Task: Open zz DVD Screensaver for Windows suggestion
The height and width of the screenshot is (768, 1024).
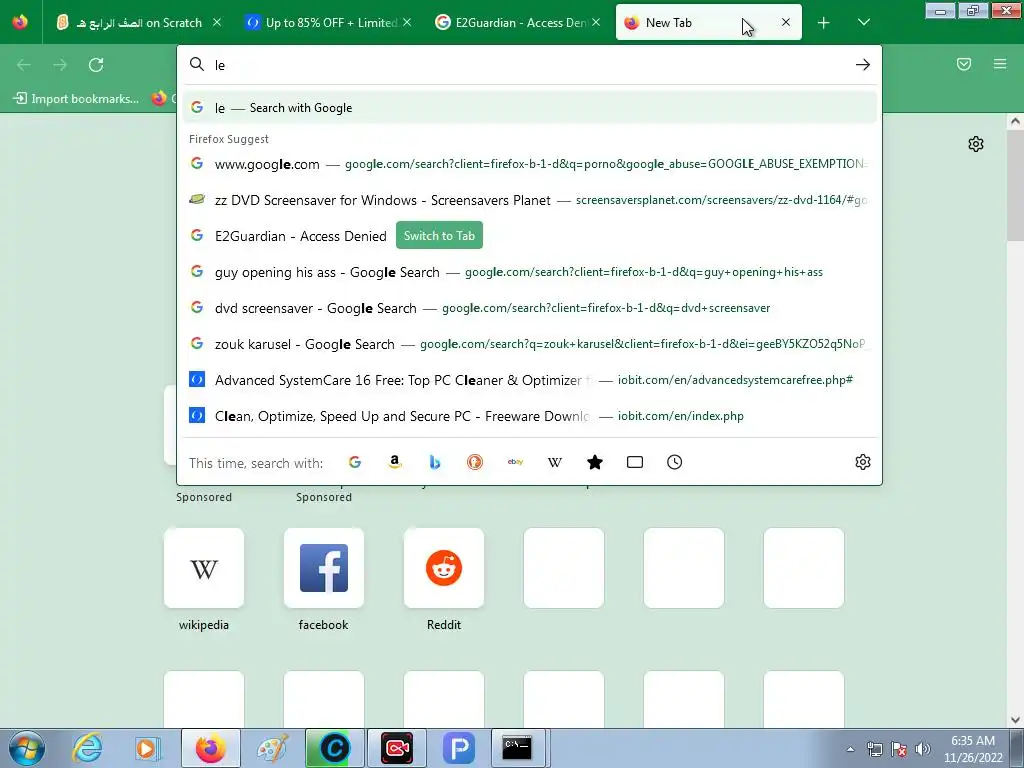Action: click(529, 200)
